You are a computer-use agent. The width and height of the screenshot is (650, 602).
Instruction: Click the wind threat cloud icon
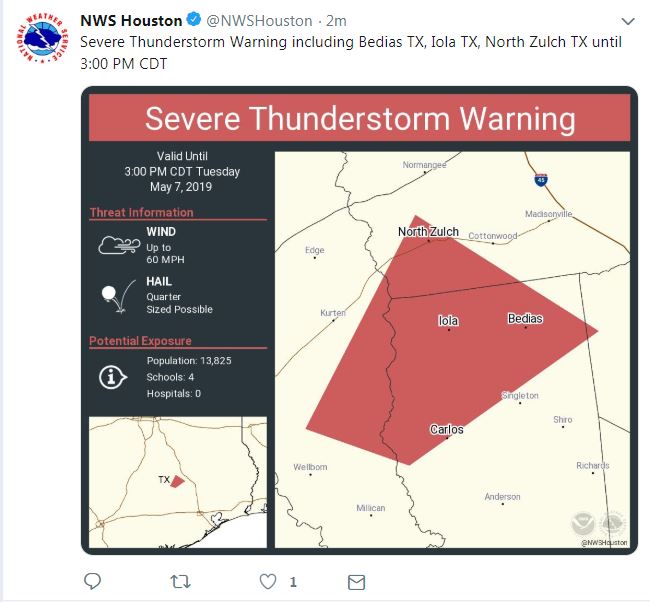[118, 246]
